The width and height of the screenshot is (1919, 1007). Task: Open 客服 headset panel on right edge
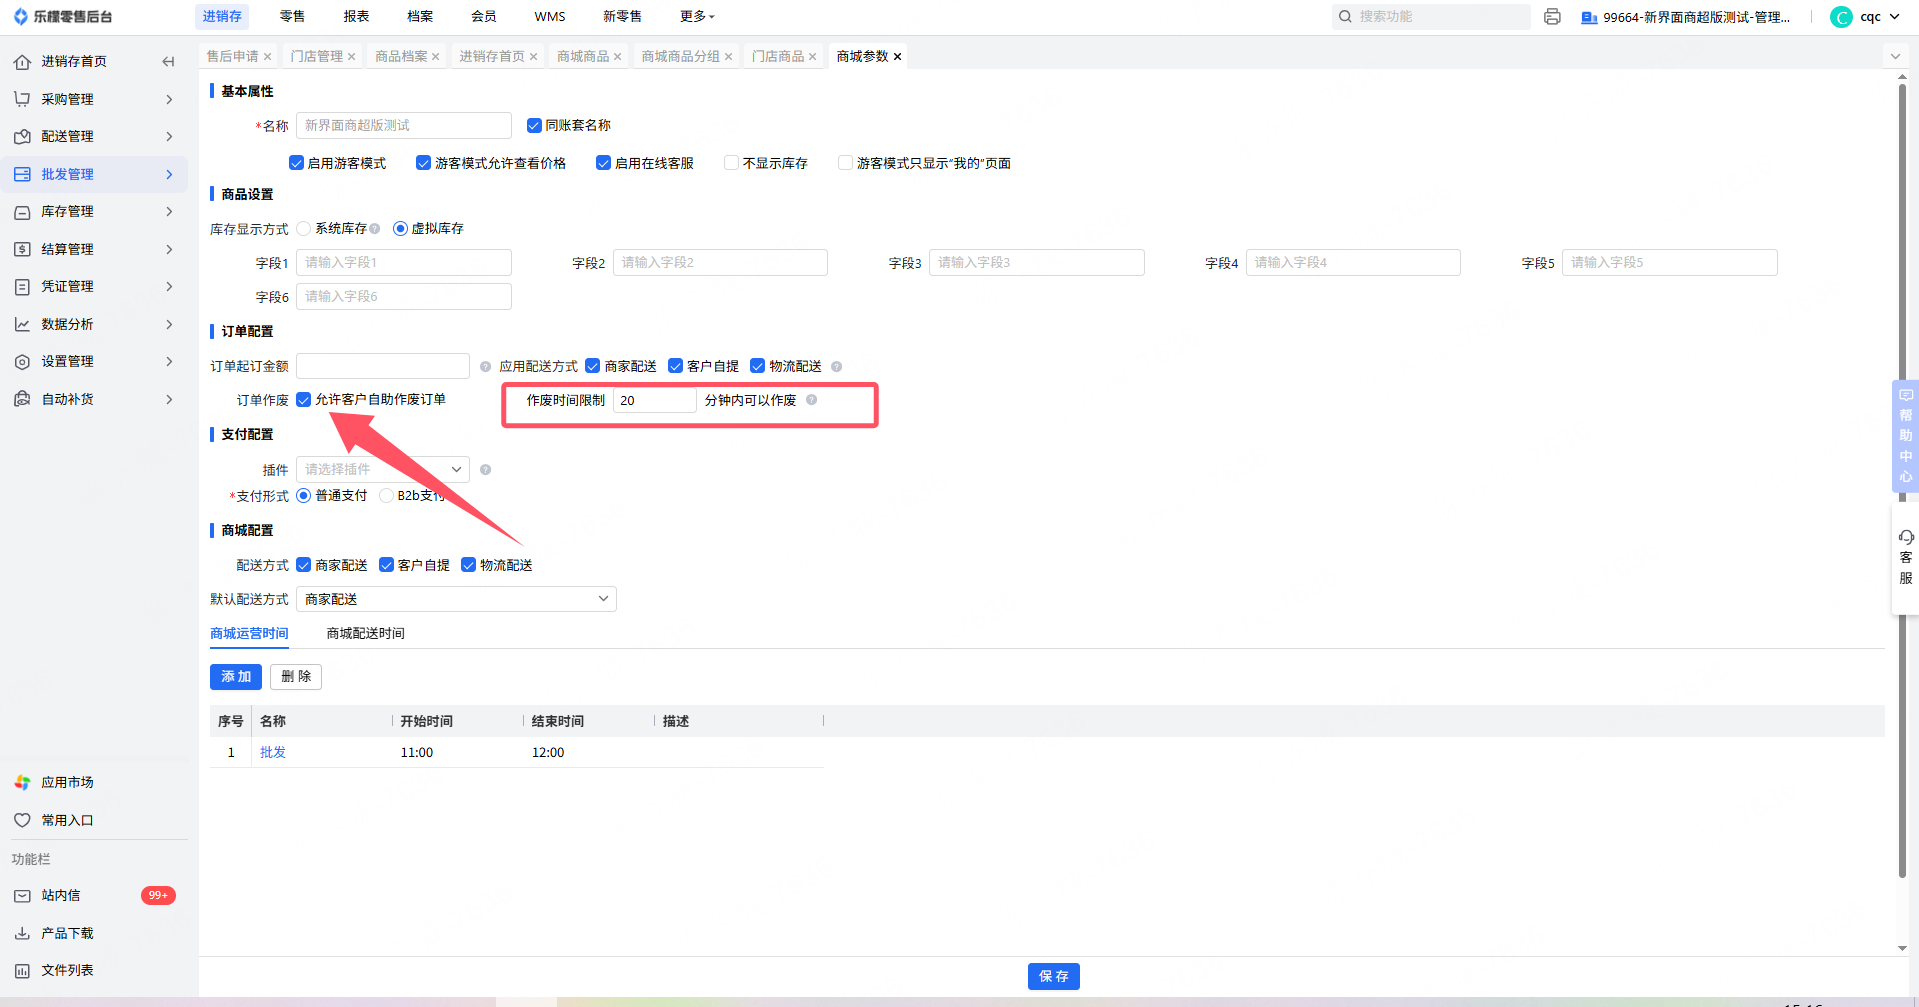(1906, 556)
